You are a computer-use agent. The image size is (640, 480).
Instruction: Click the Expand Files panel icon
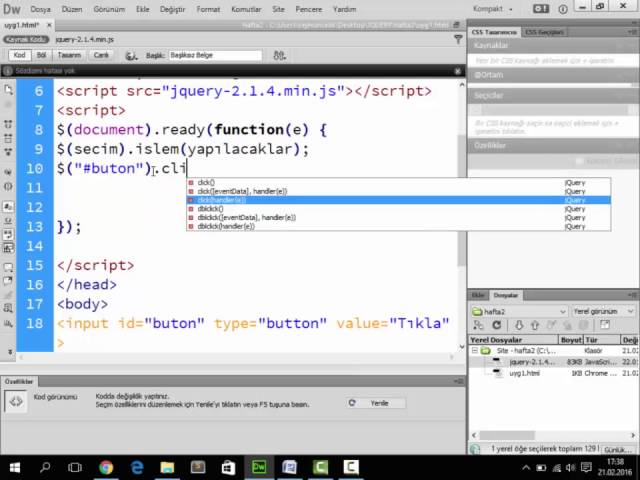[605, 325]
